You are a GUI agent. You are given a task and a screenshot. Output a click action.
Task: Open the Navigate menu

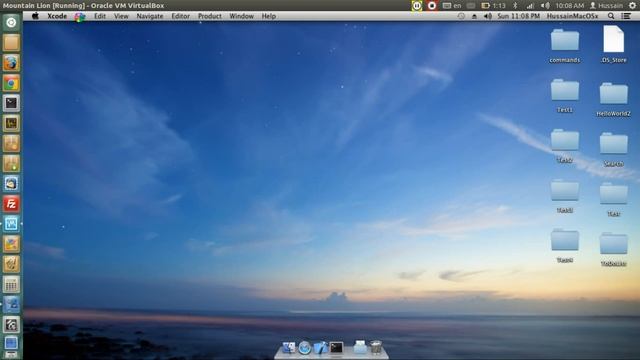[x=150, y=16]
